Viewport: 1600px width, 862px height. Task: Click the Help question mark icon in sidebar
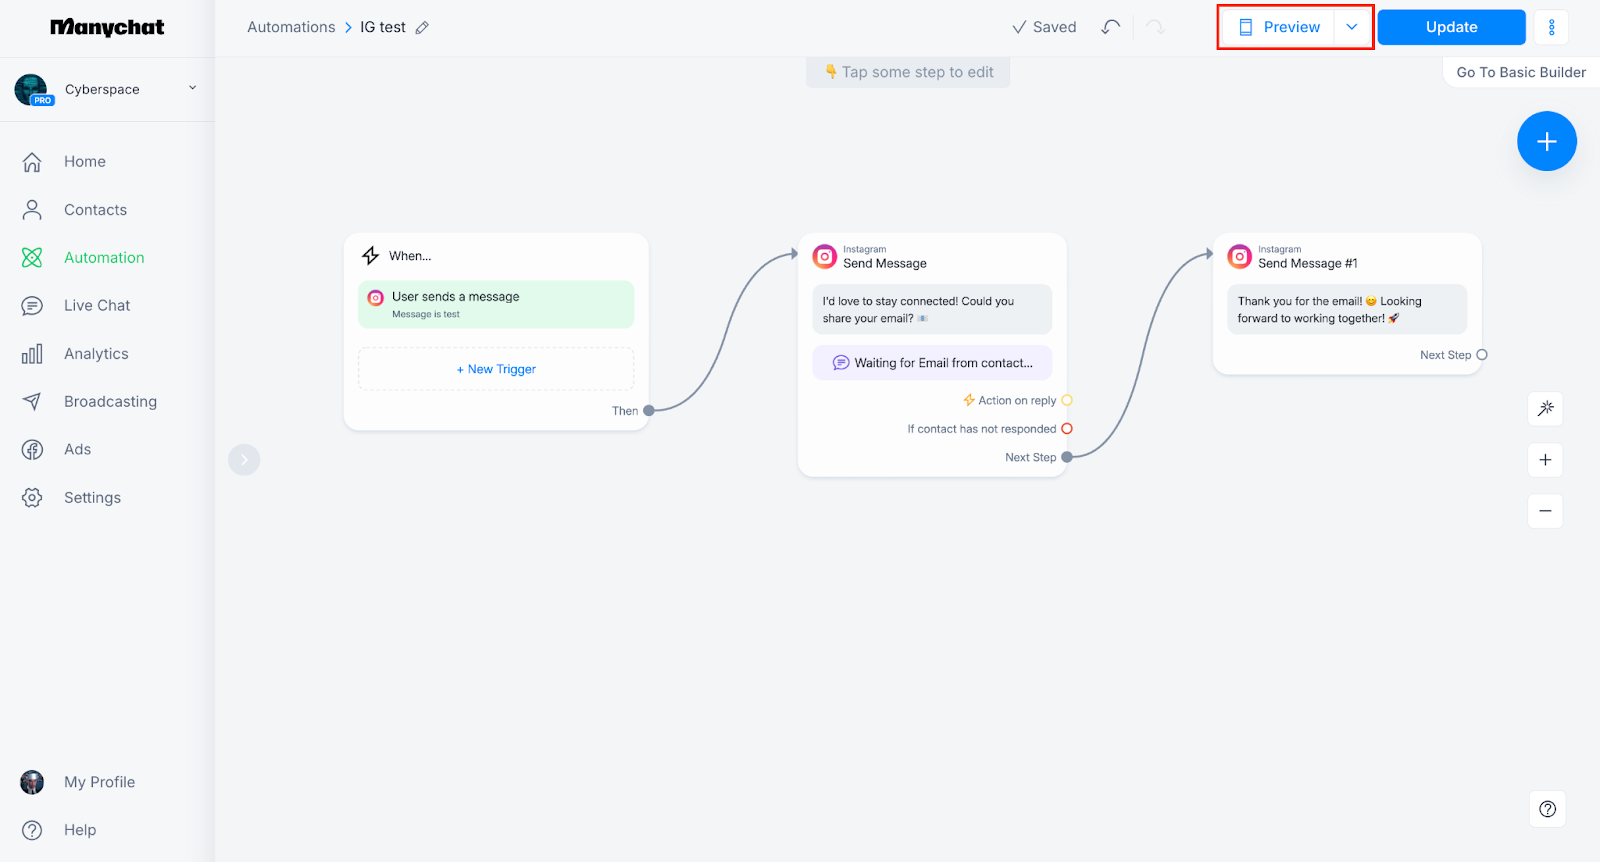(32, 830)
